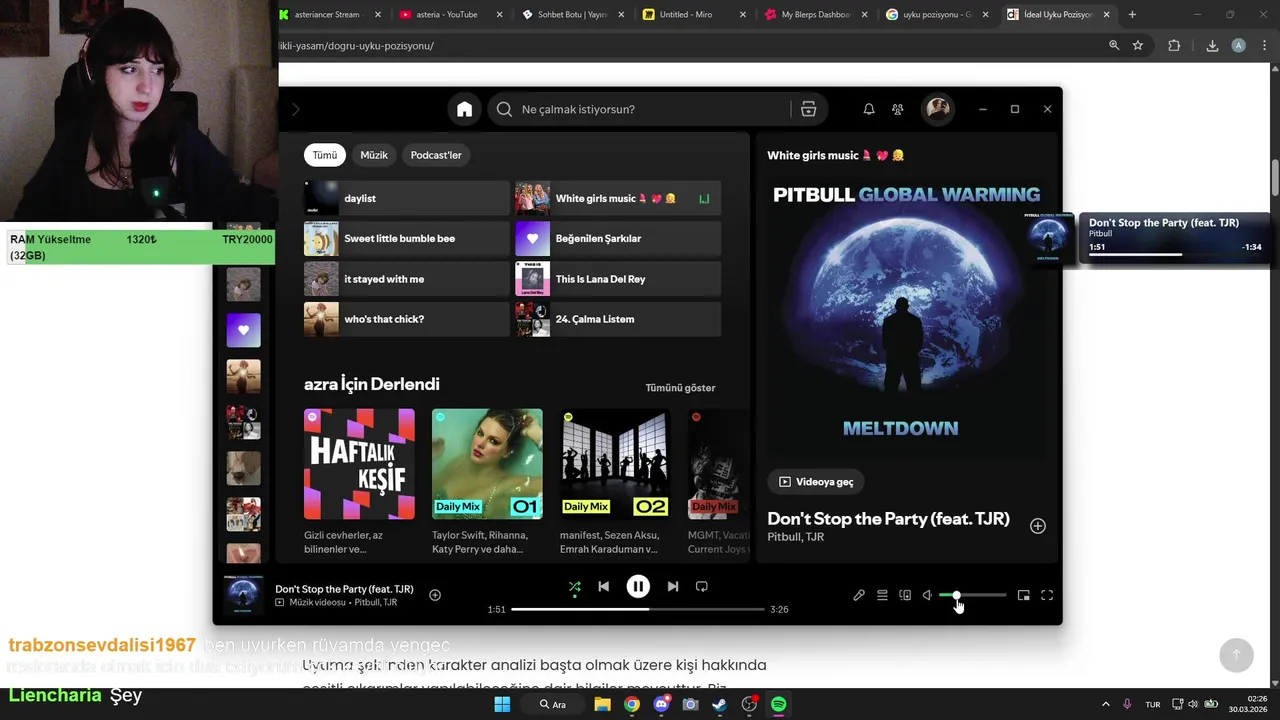Click Videoya geç button

[x=816, y=482]
